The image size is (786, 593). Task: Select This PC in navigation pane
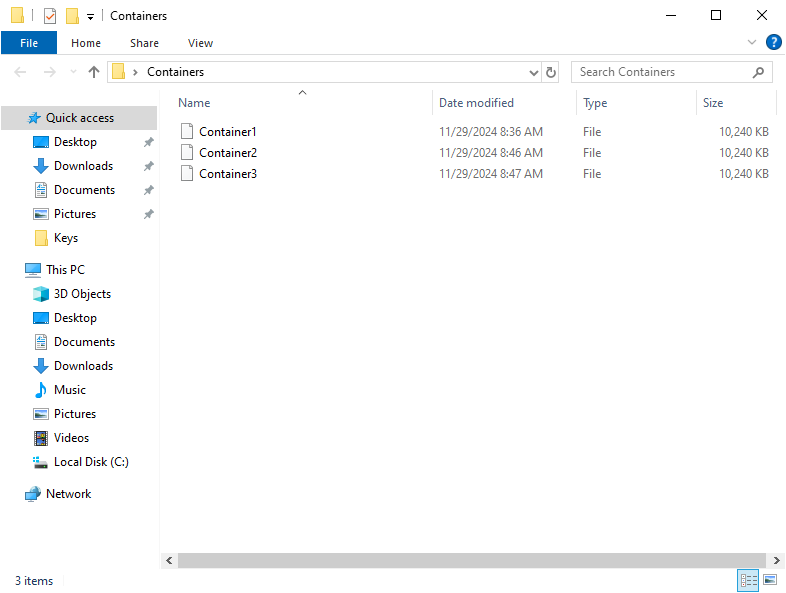tap(65, 270)
